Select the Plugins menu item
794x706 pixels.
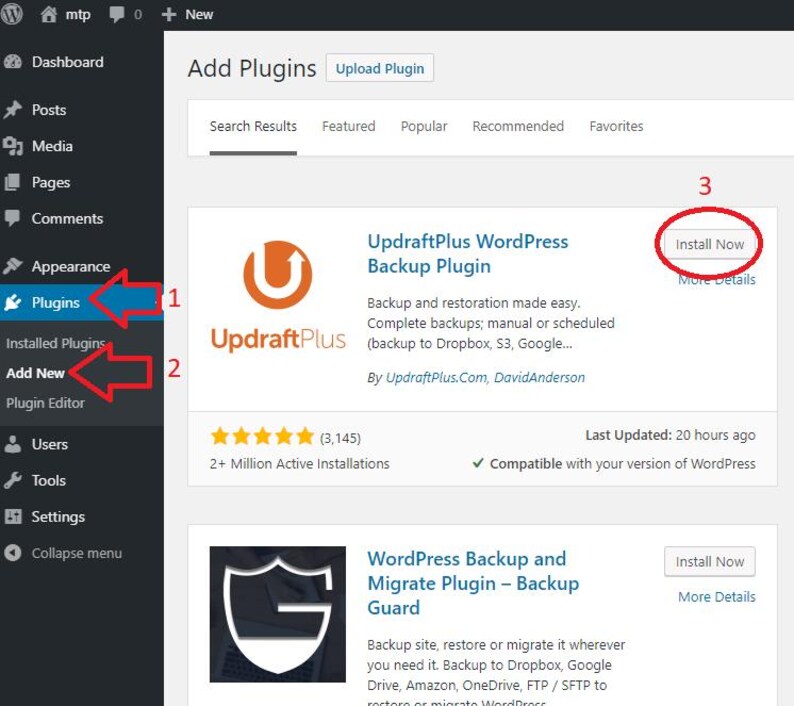coord(56,302)
